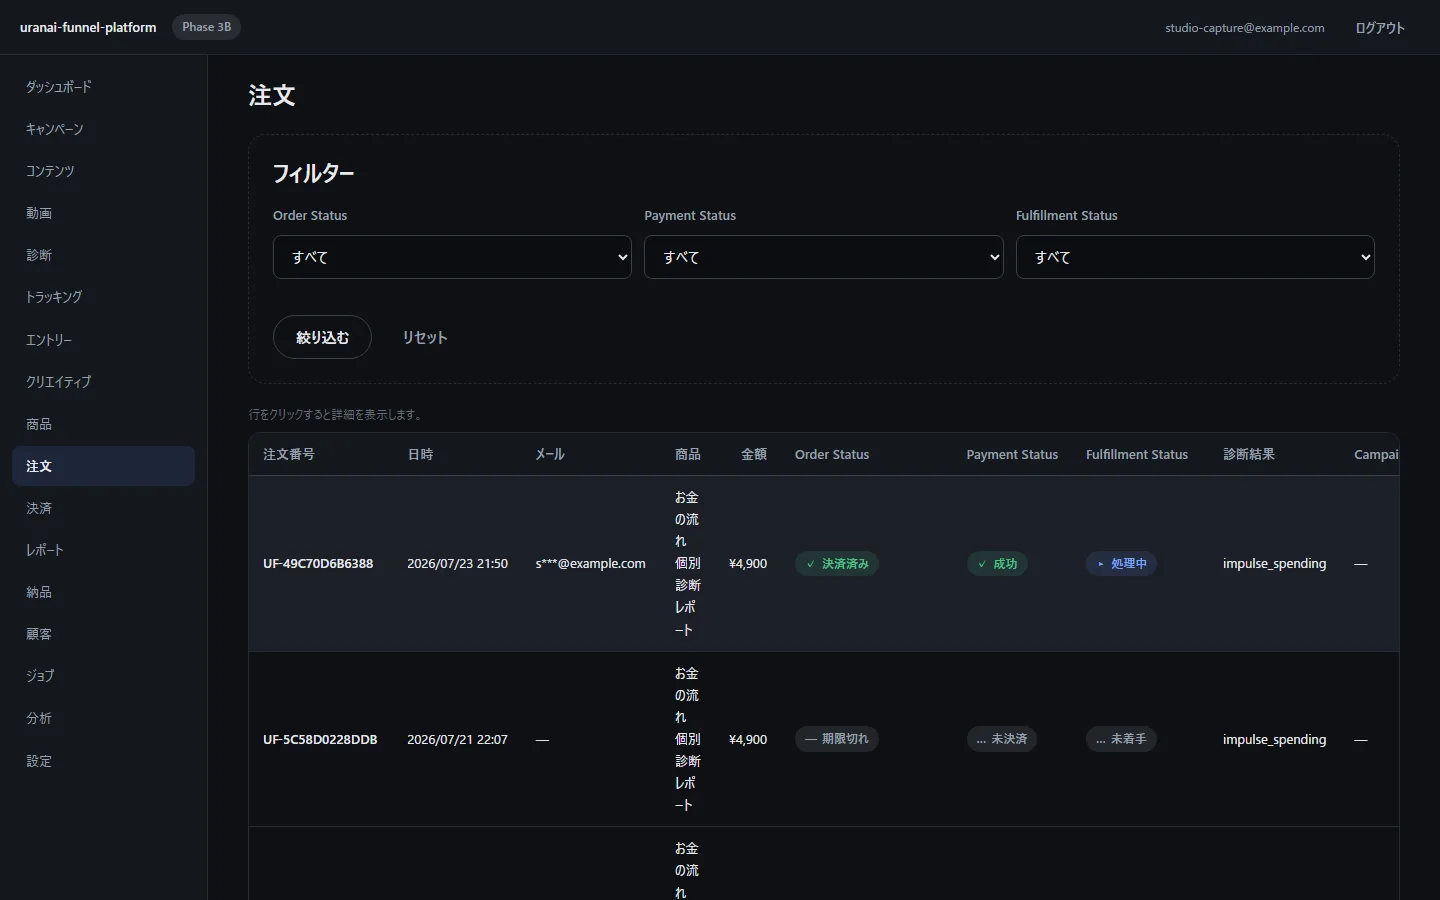Open the Order Status filter dropdown
The image size is (1440, 900).
452,257
